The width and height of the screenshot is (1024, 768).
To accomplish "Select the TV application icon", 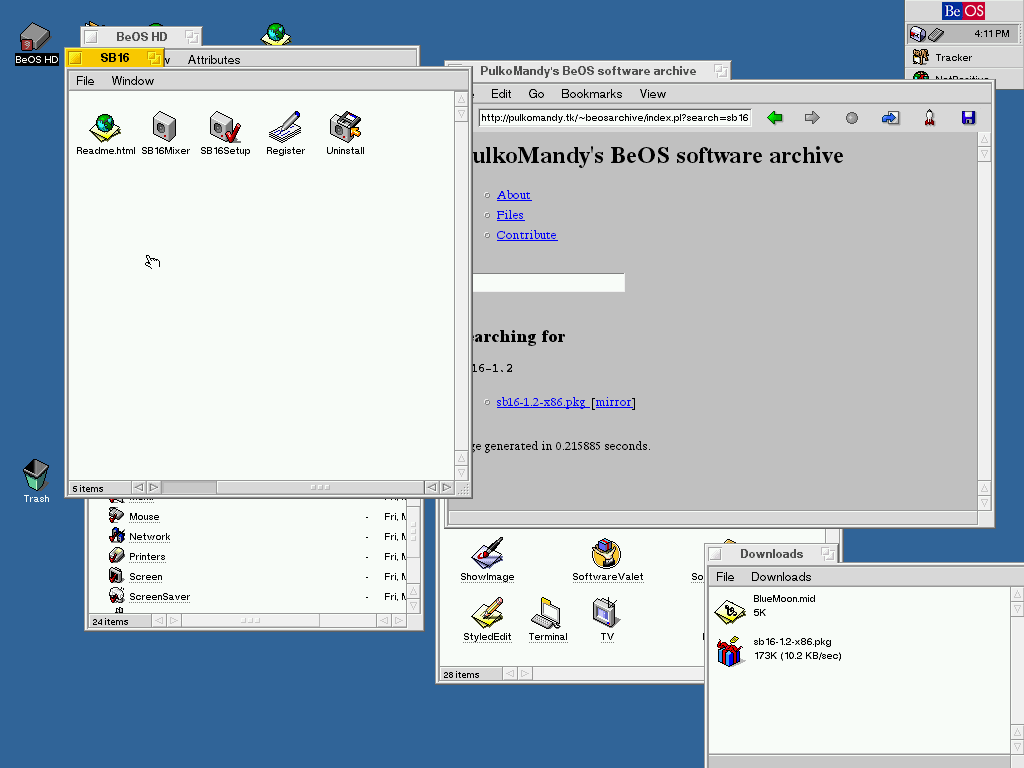I will tap(607, 613).
